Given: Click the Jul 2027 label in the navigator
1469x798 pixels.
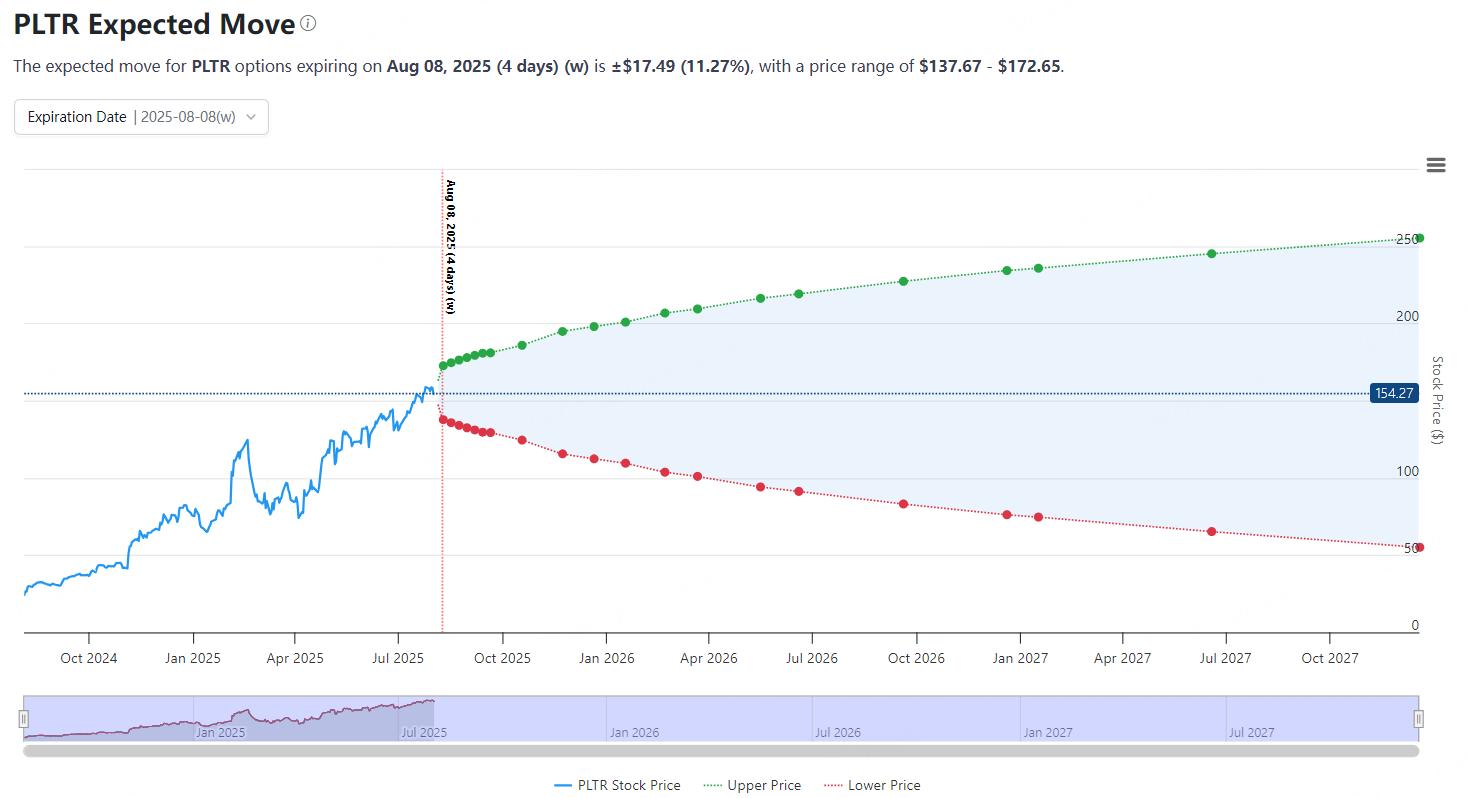Looking at the screenshot, I should point(1252,733).
